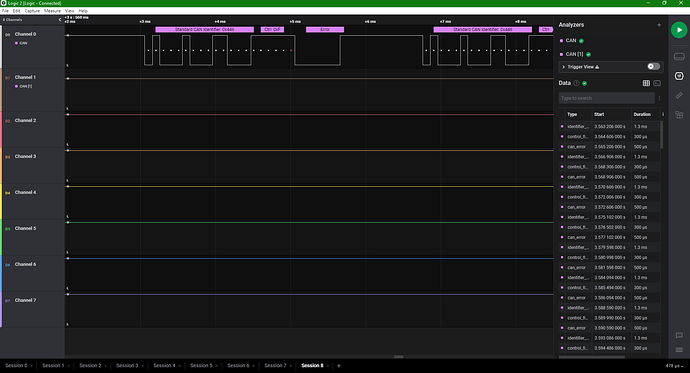The width and height of the screenshot is (690, 373).
Task: Select the CAN [1] analyzer entry
Action: (574, 54)
